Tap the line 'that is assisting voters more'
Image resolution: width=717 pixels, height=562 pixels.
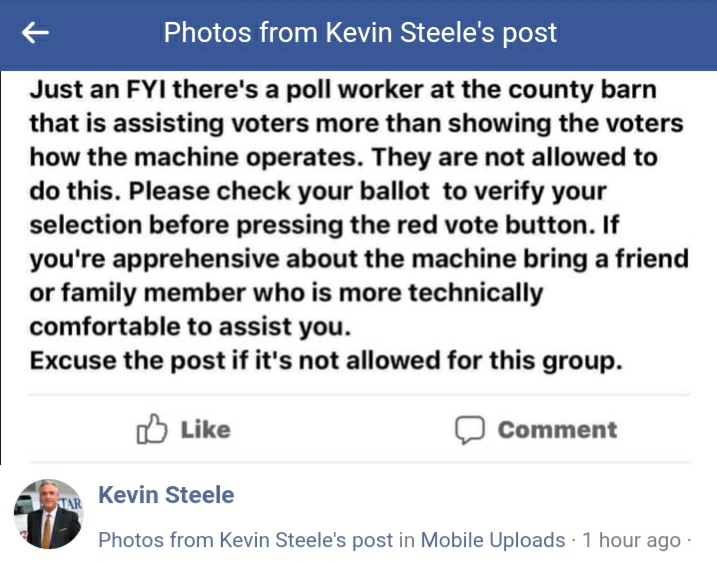click(356, 123)
